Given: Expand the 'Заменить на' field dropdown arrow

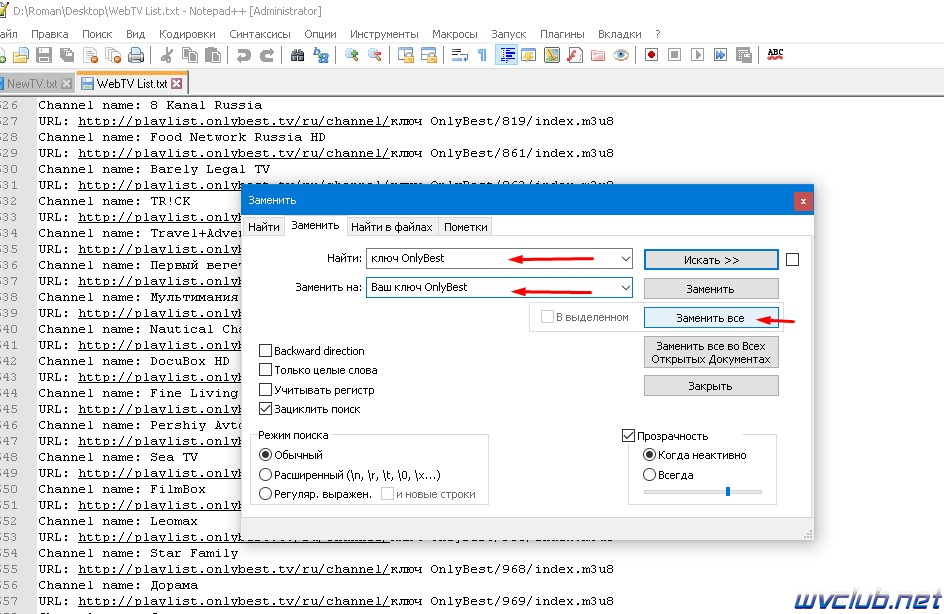Looking at the screenshot, I should point(626,288).
